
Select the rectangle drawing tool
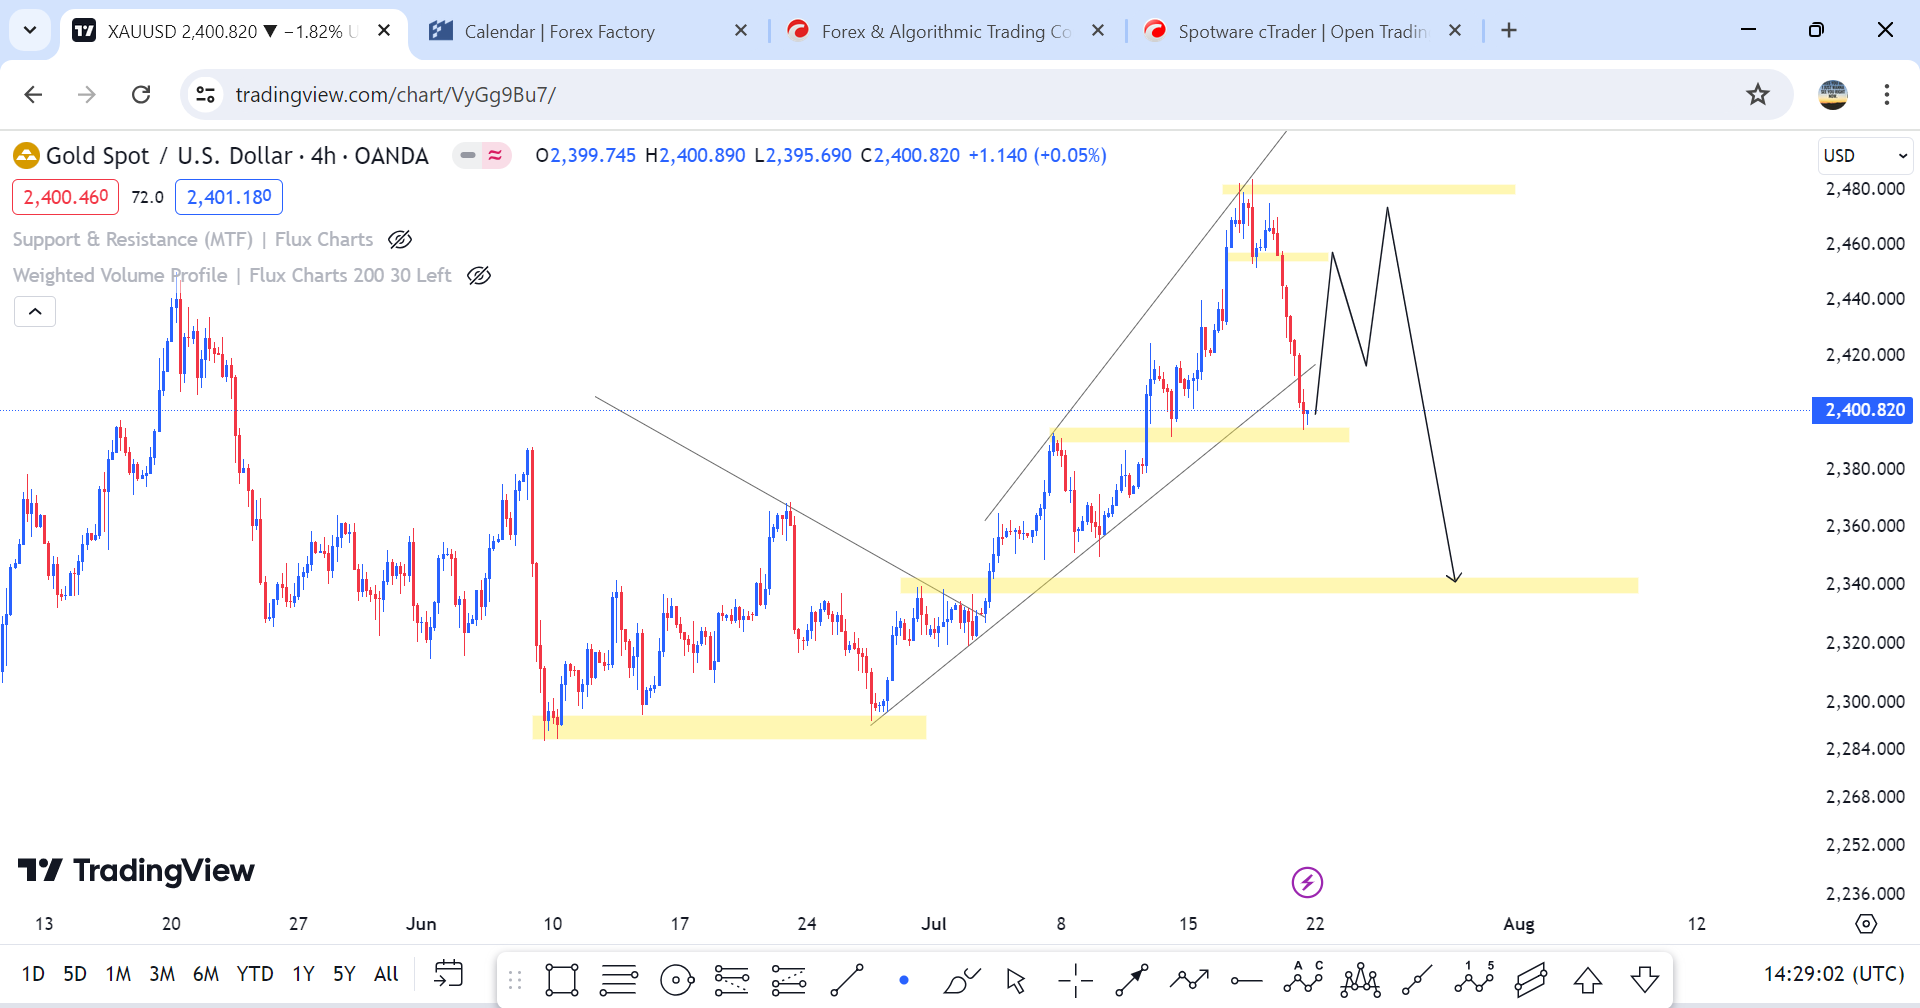(562, 980)
